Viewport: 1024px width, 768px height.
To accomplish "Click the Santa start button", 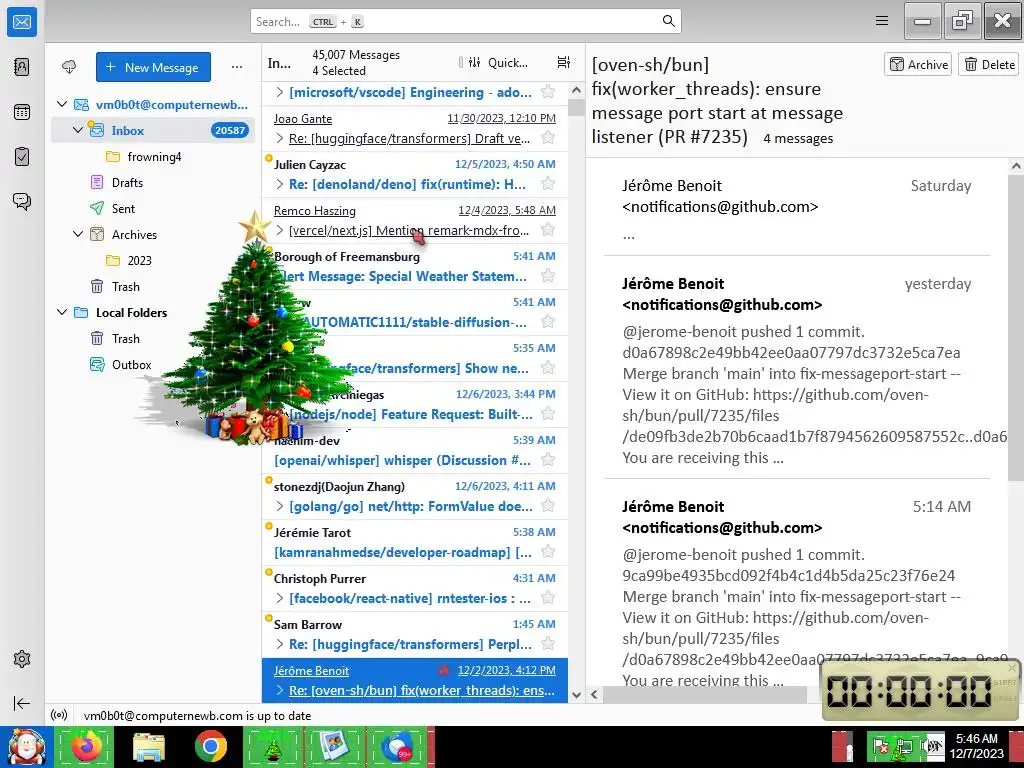I will tap(25, 746).
